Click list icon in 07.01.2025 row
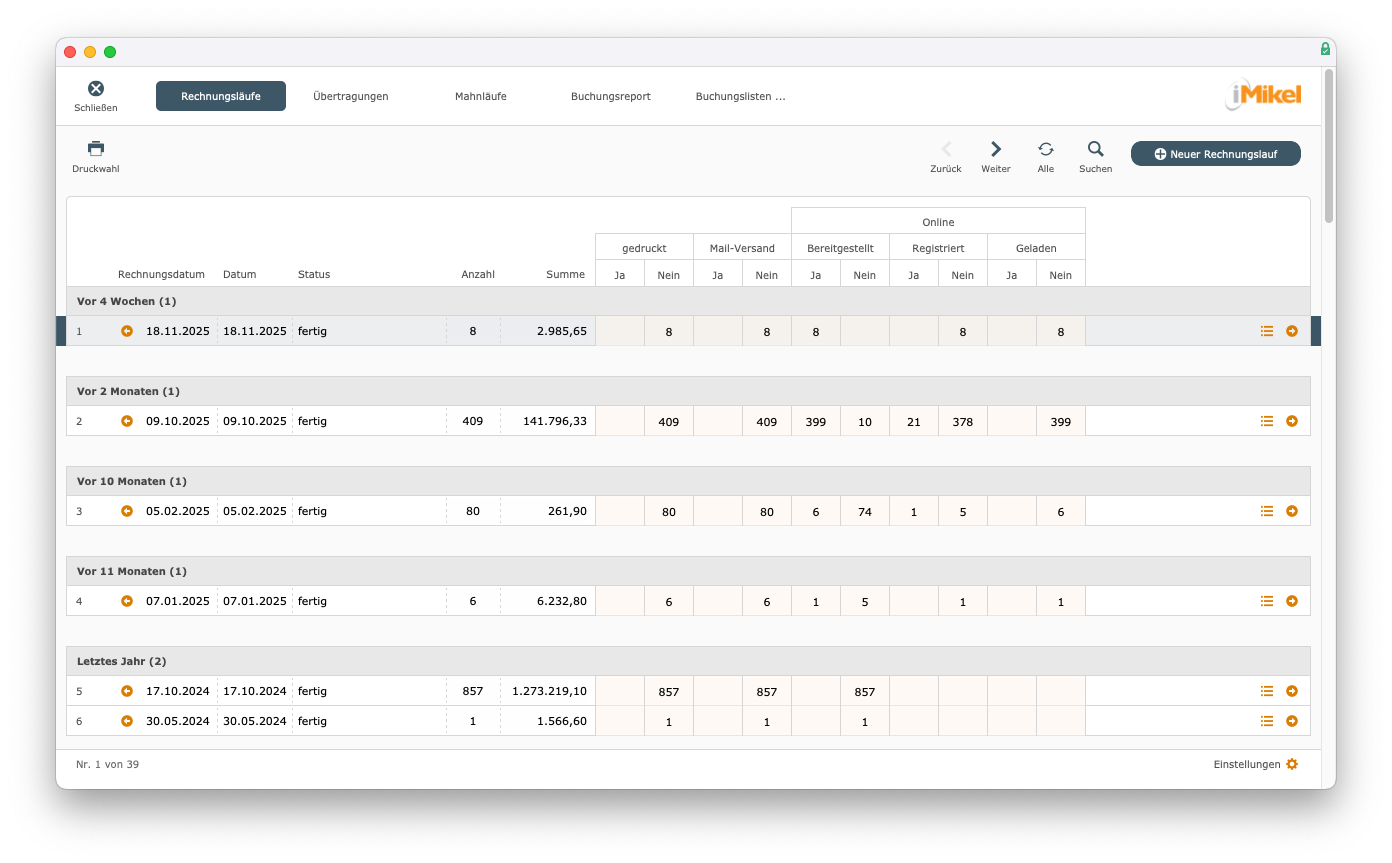The height and width of the screenshot is (863, 1392). [1267, 601]
